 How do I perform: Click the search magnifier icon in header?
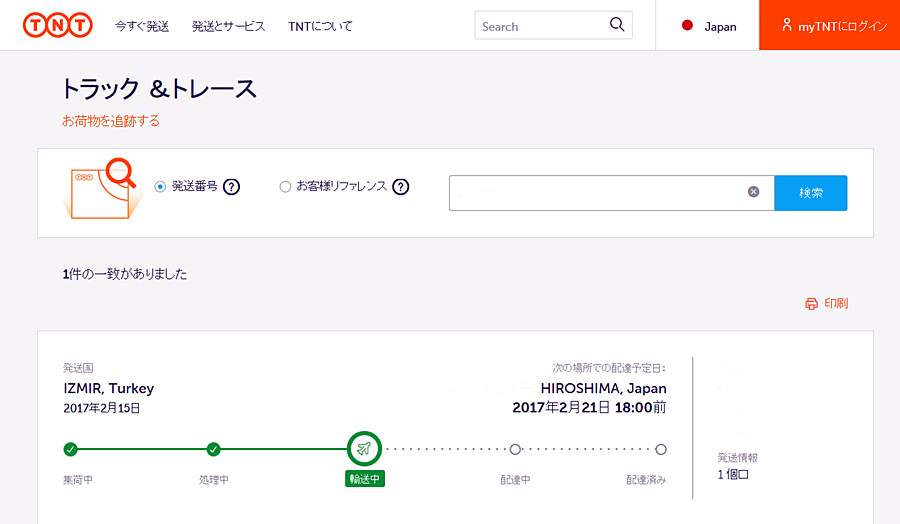[x=616, y=25]
